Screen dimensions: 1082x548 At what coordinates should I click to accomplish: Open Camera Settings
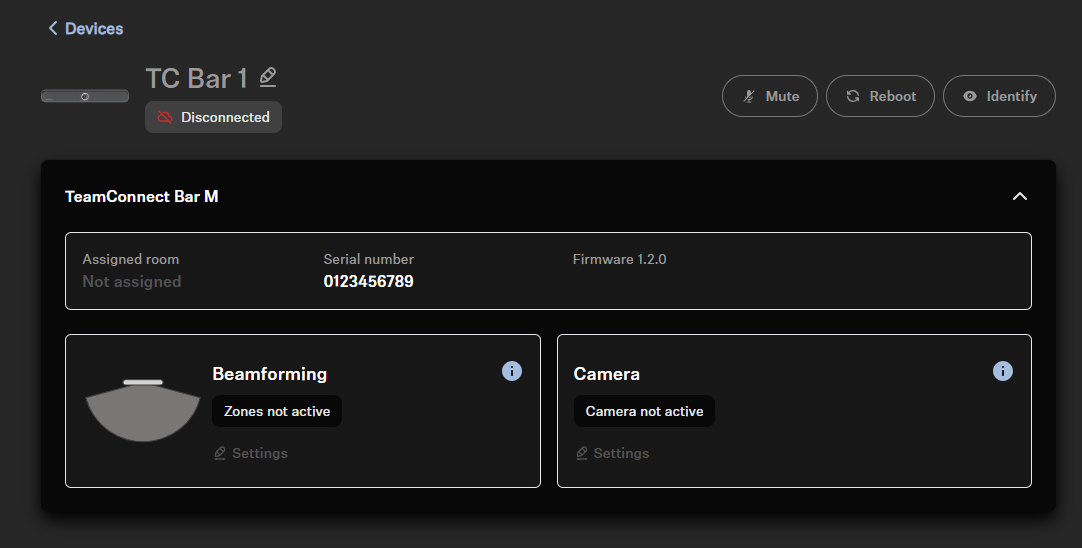click(612, 453)
